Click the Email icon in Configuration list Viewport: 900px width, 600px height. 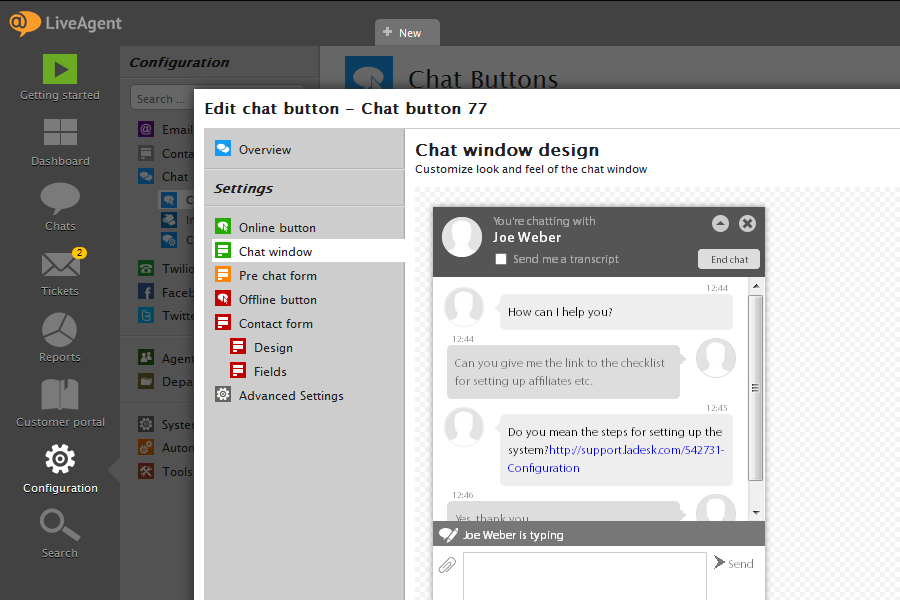click(x=146, y=129)
